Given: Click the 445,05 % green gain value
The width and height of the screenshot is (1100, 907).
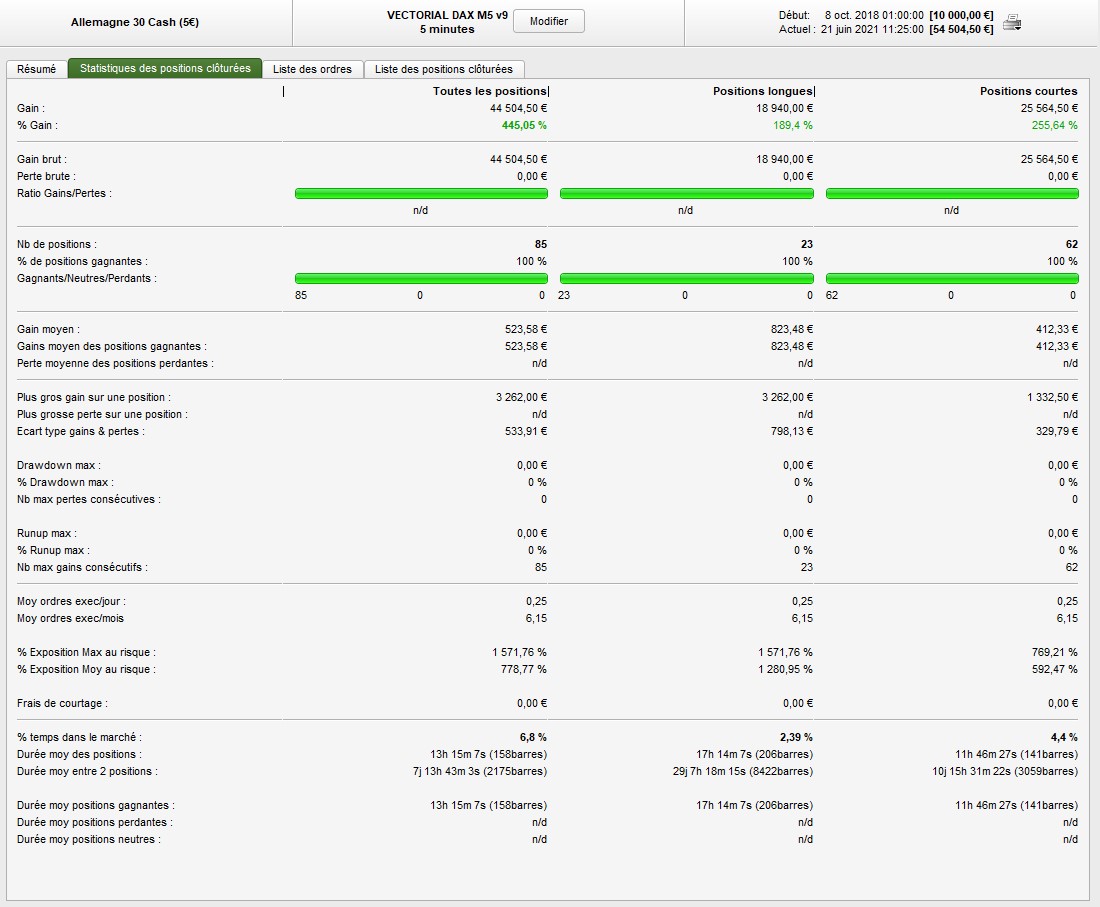Looking at the screenshot, I should tap(524, 125).
